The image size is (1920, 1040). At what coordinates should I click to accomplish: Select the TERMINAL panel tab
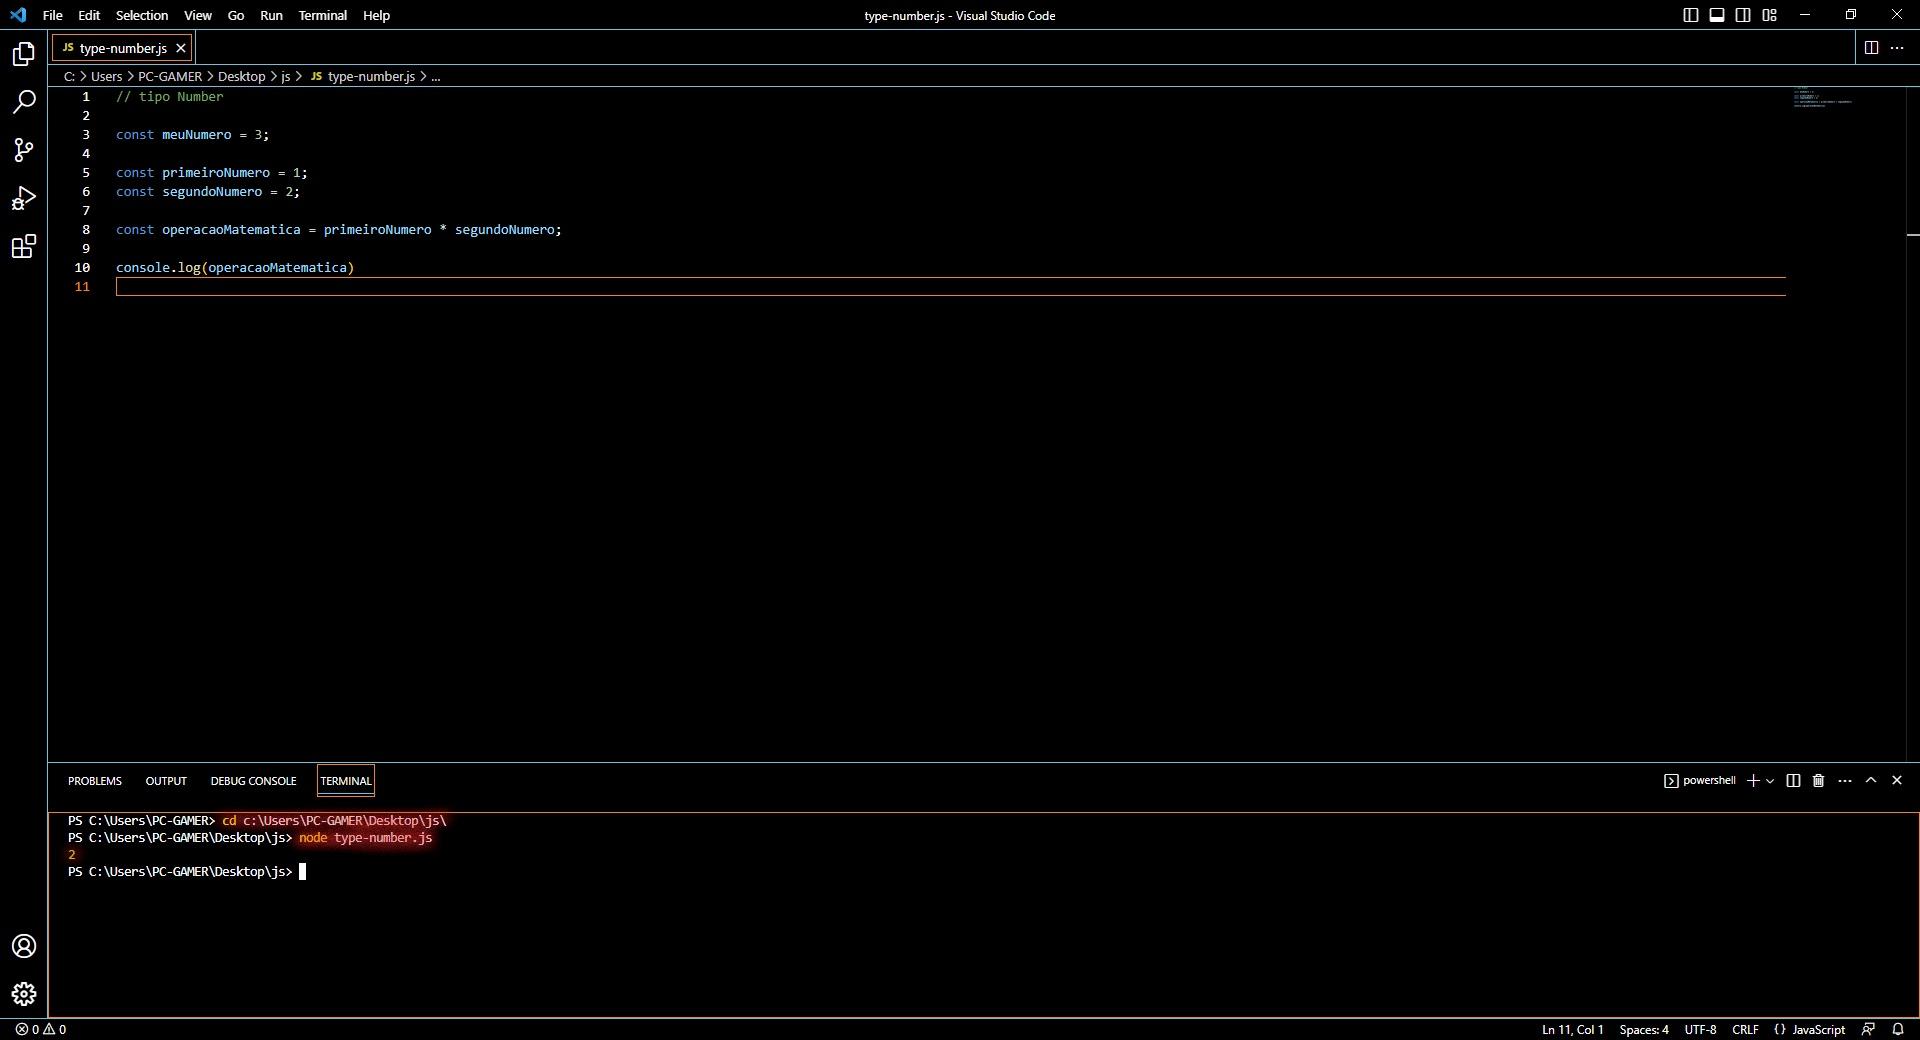[346, 781]
